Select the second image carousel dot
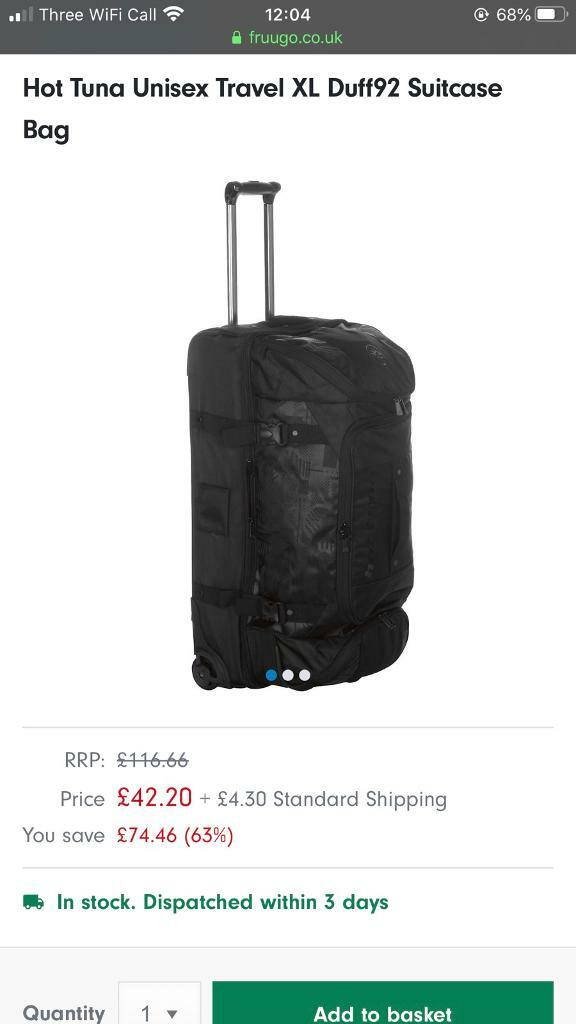 click(x=288, y=675)
